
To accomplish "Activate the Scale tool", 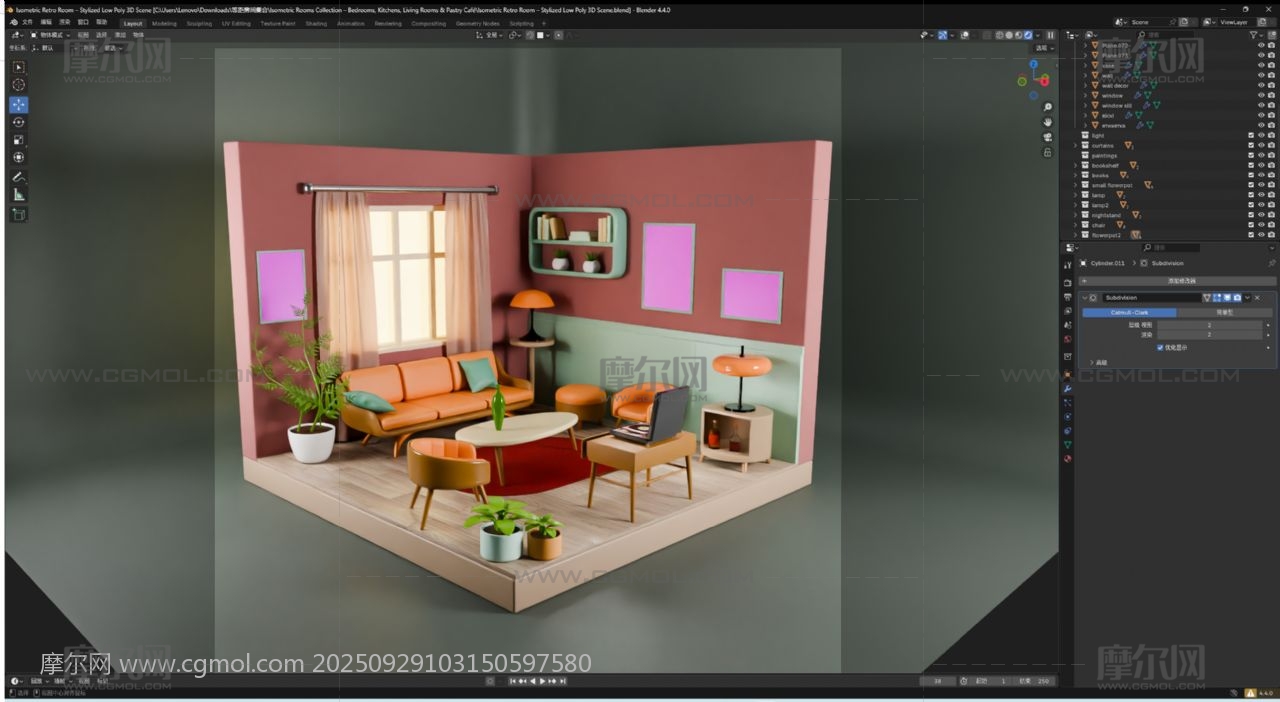I will [x=19, y=140].
